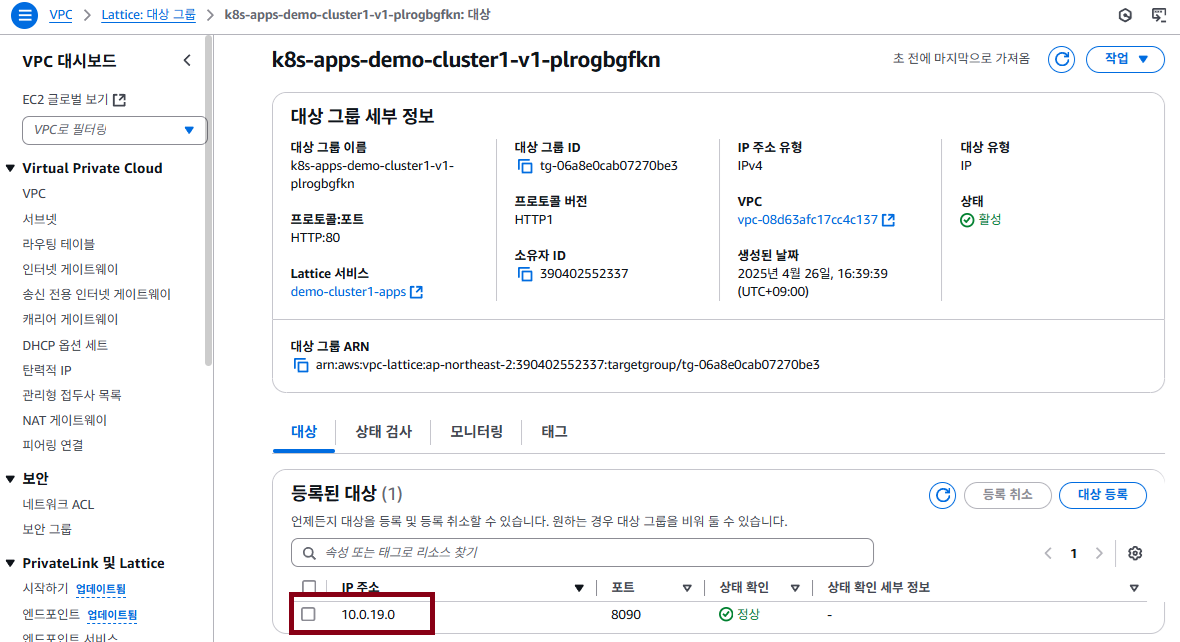Image resolution: width=1180 pixels, height=642 pixels.
Task: Open the VPC로 필터링 dropdown
Action: click(114, 130)
